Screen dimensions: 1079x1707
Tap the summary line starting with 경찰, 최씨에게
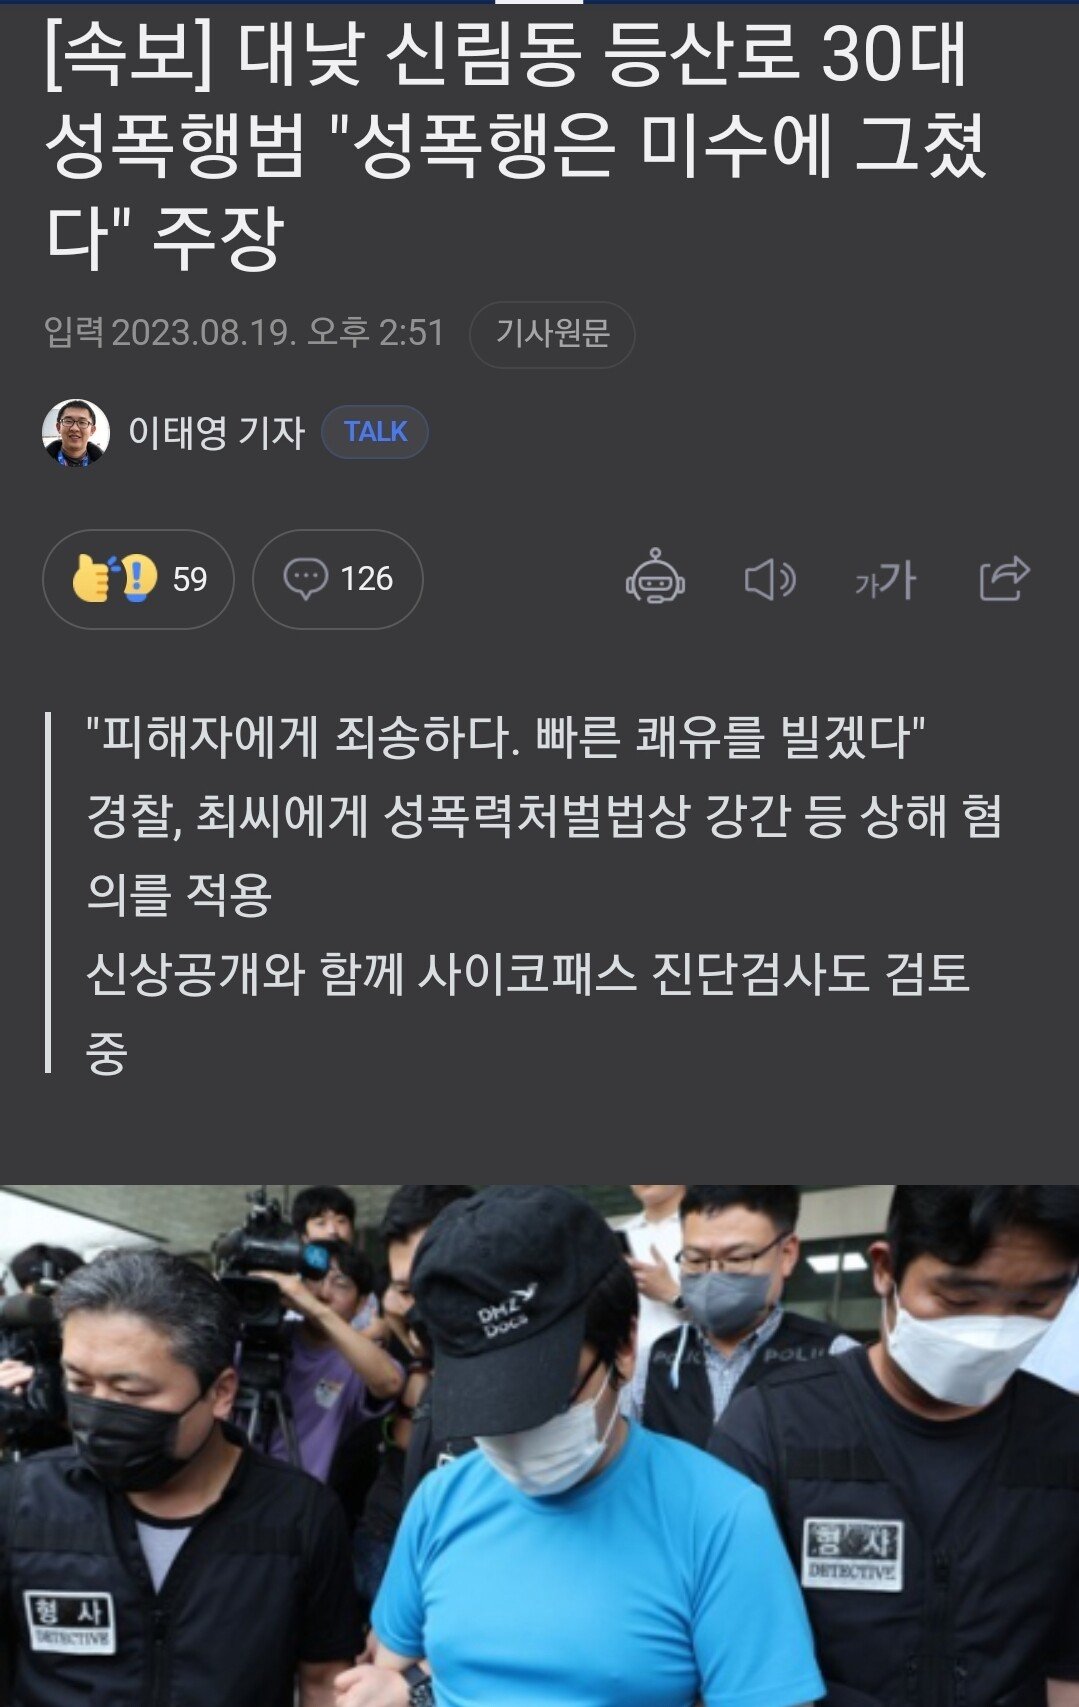[x=545, y=855]
